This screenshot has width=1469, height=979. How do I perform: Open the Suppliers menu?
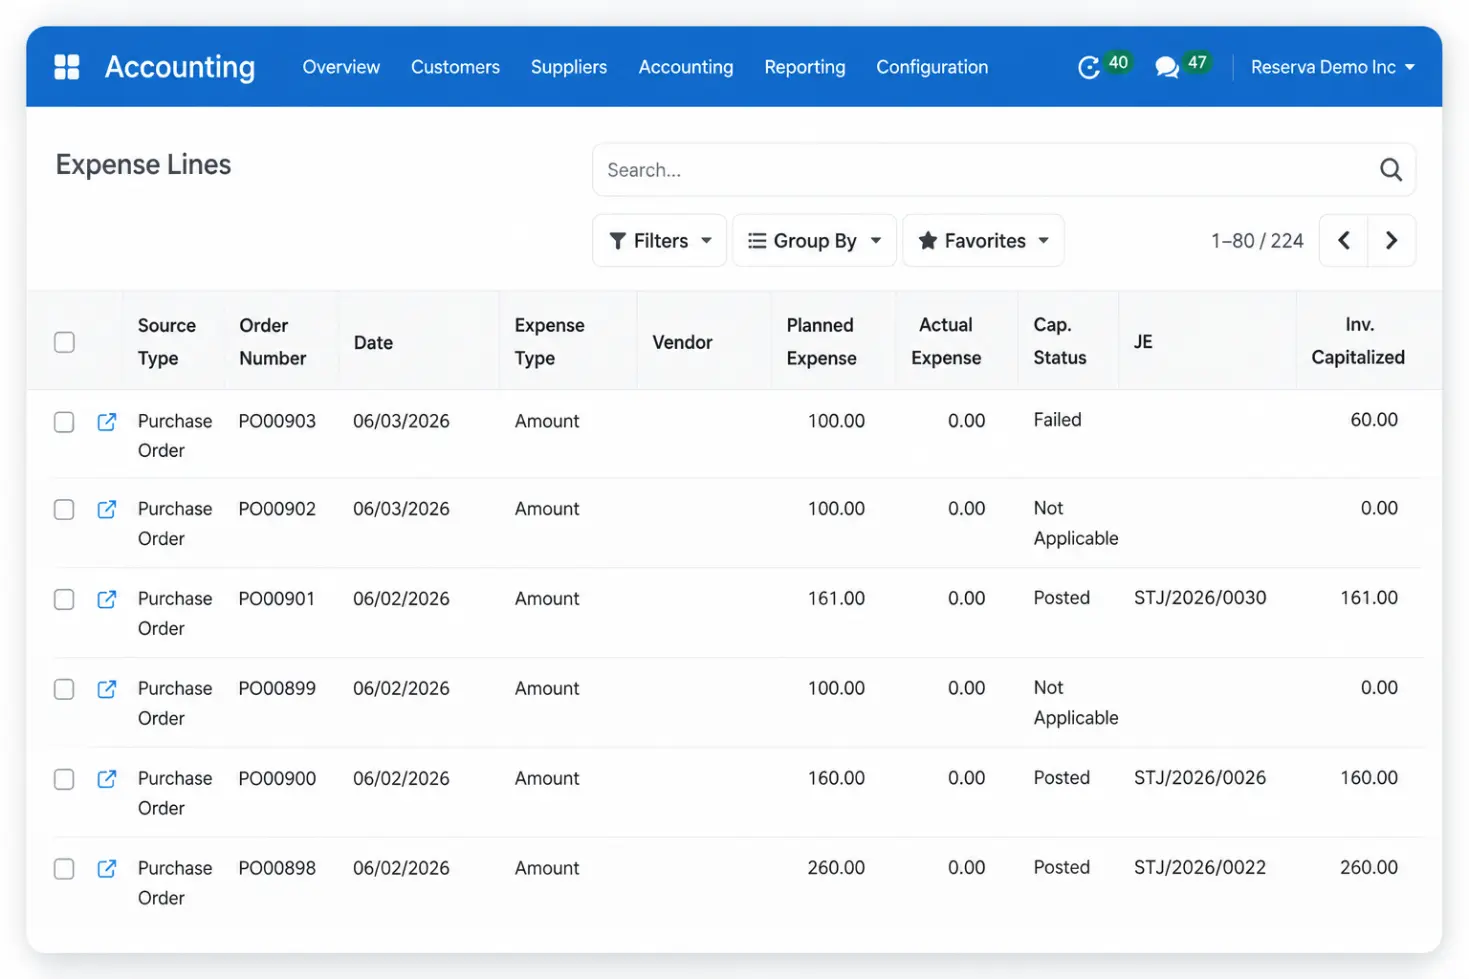pos(569,67)
